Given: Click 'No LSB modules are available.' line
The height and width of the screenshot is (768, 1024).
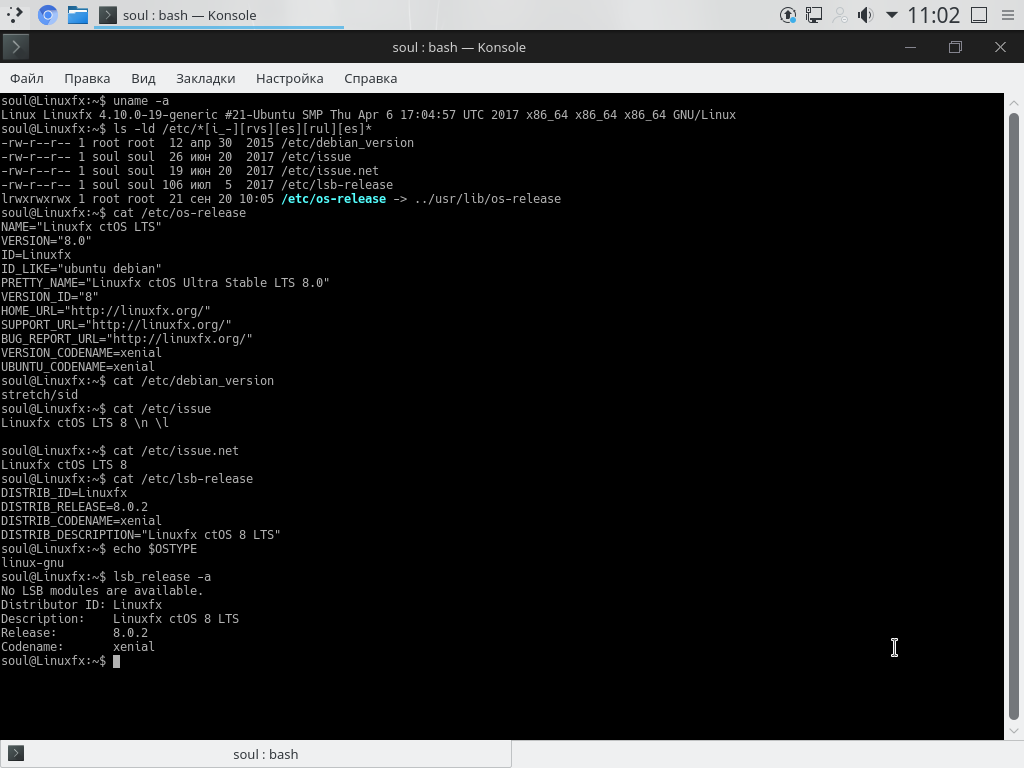Looking at the screenshot, I should click(x=102, y=590).
